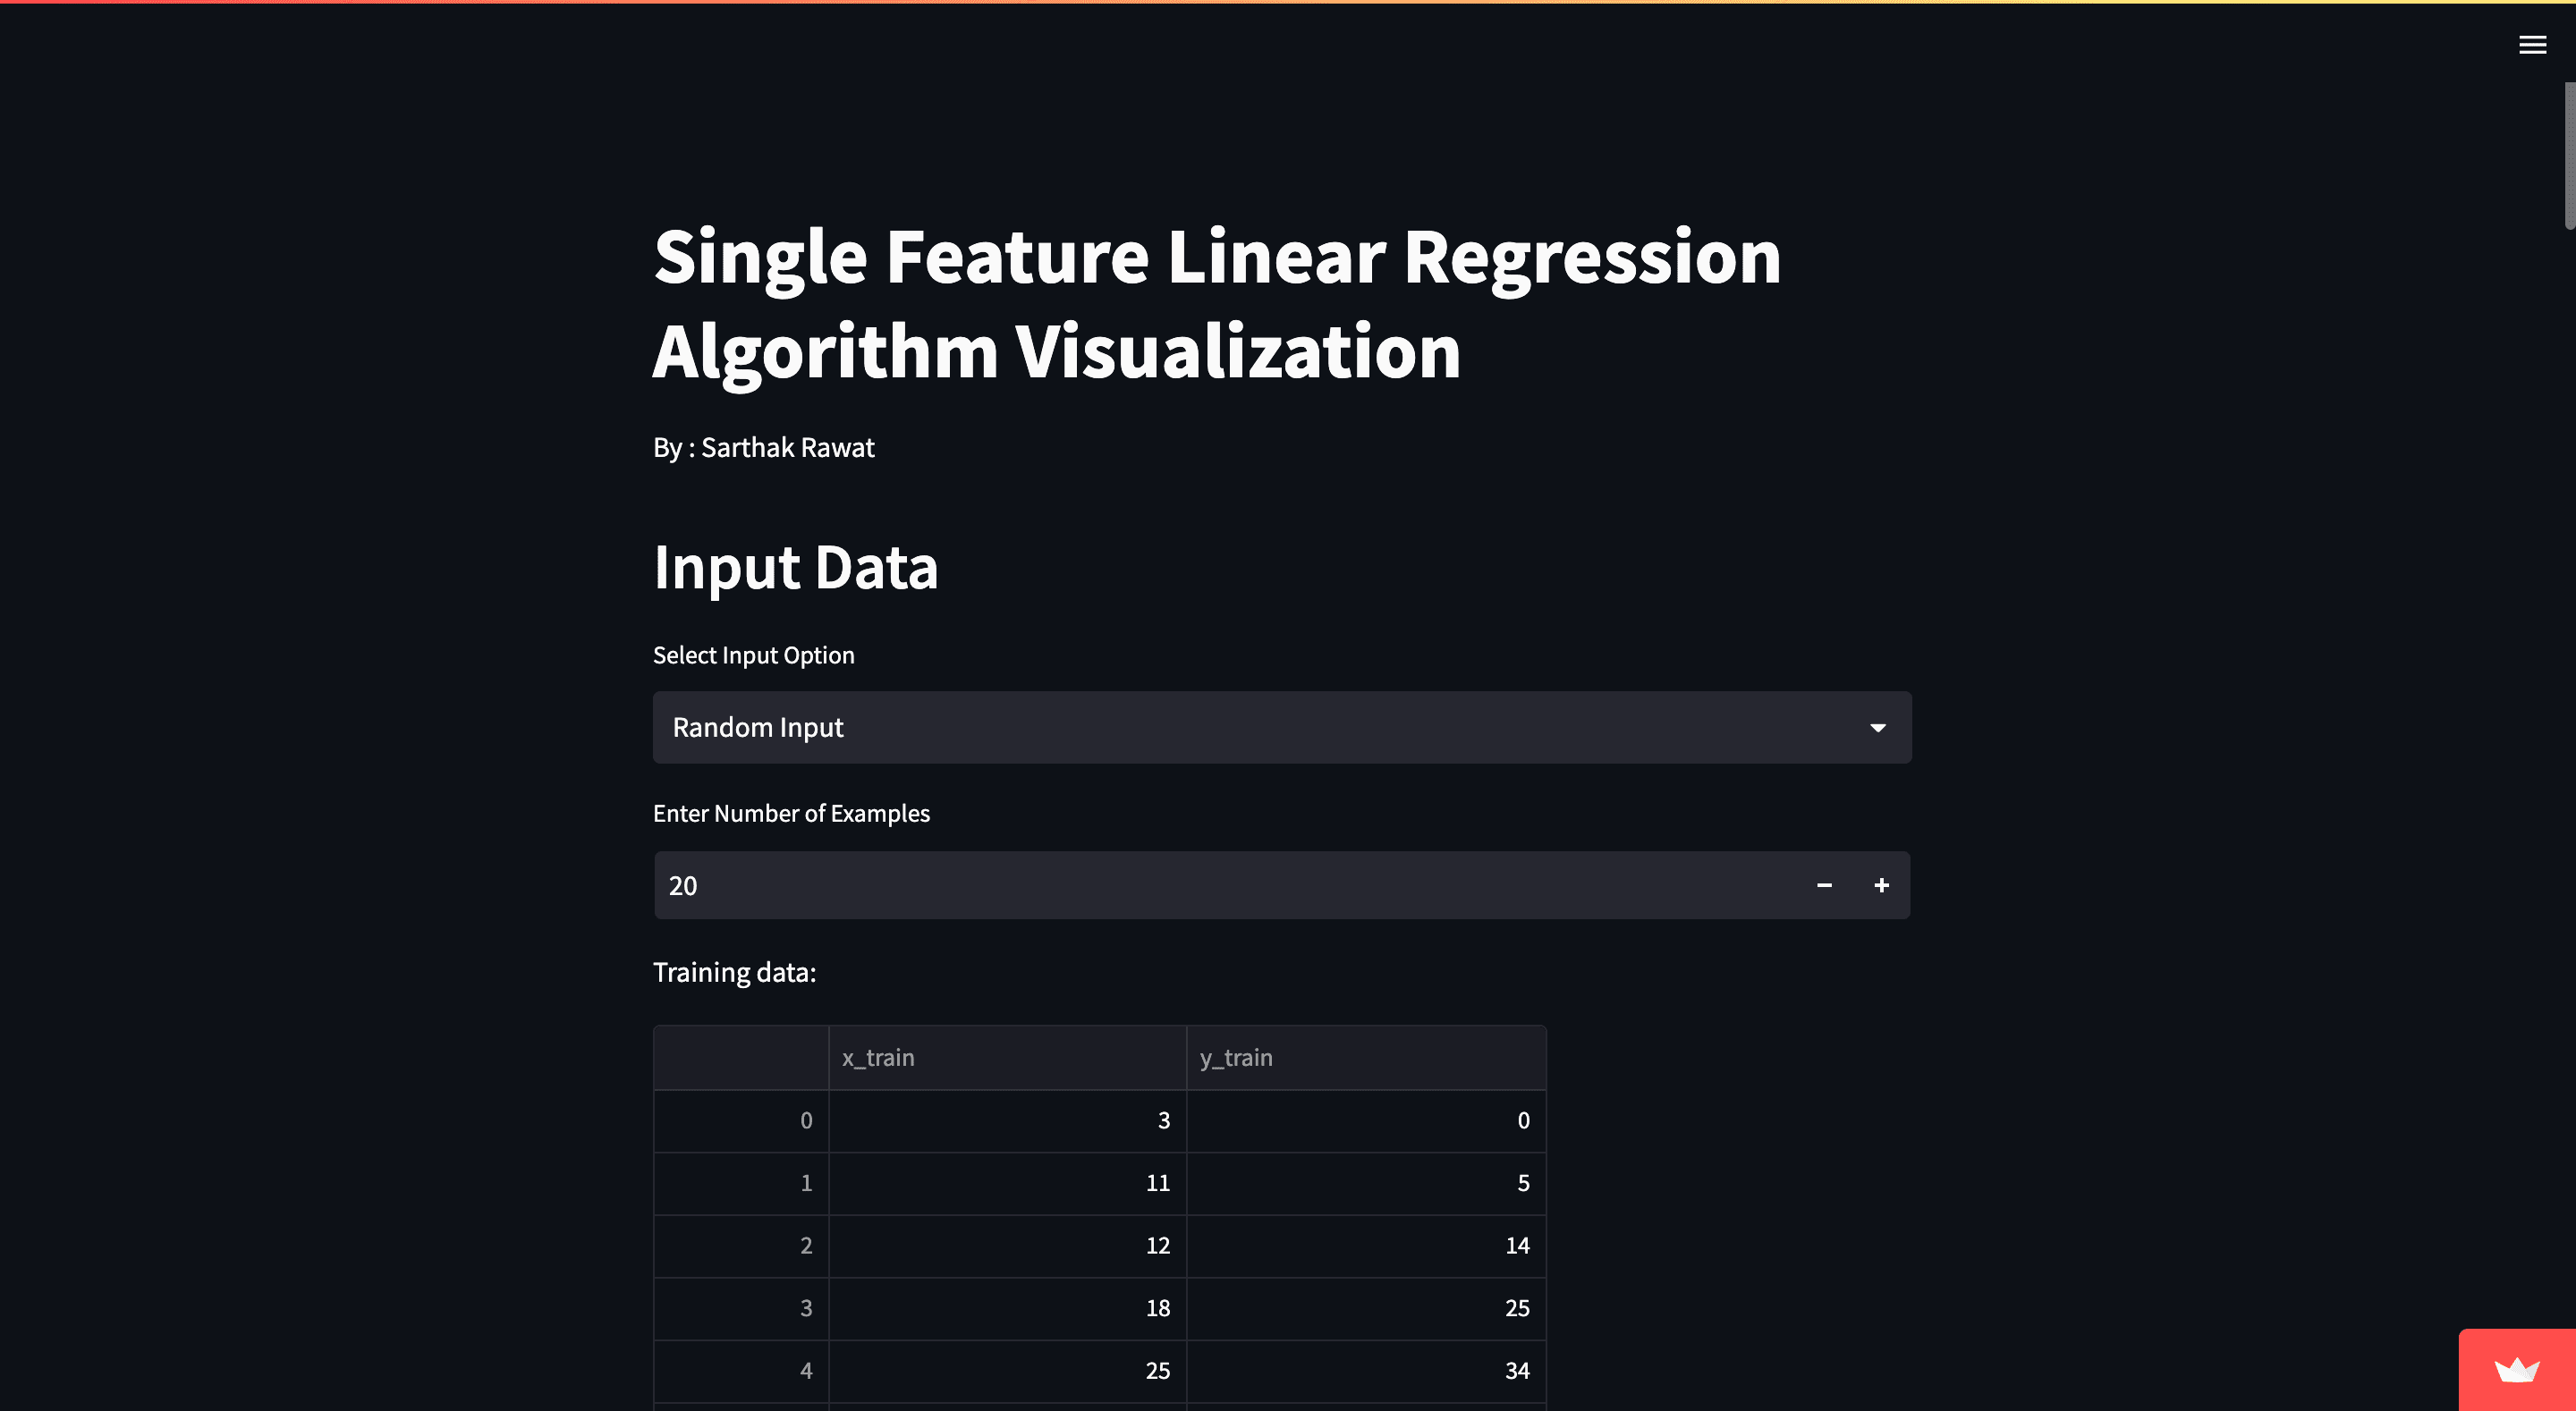The image size is (2576, 1411).
Task: Open the hamburger main menu
Action: pos(2532,45)
